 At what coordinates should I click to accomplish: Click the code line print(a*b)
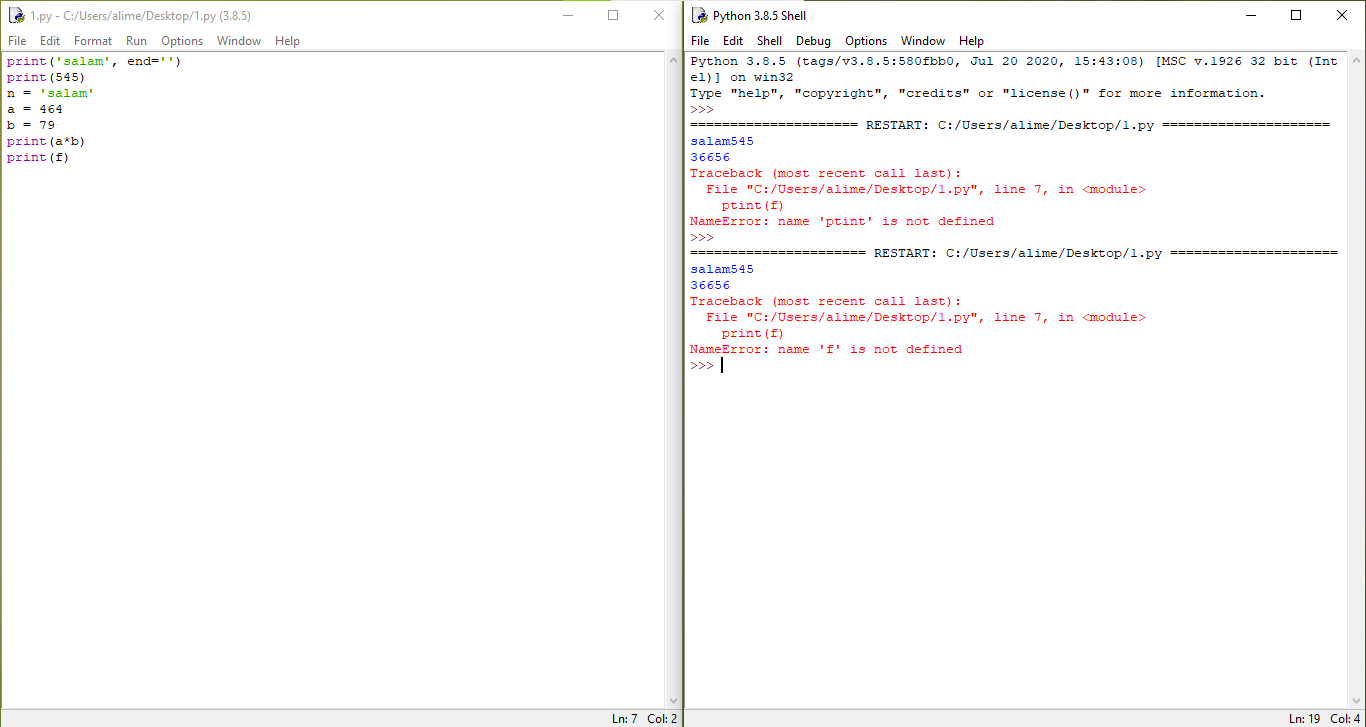pyautogui.click(x=46, y=141)
